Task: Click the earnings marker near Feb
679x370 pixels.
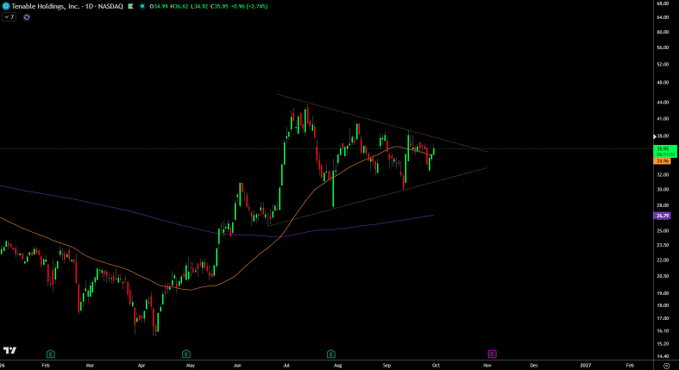Action: (51, 354)
